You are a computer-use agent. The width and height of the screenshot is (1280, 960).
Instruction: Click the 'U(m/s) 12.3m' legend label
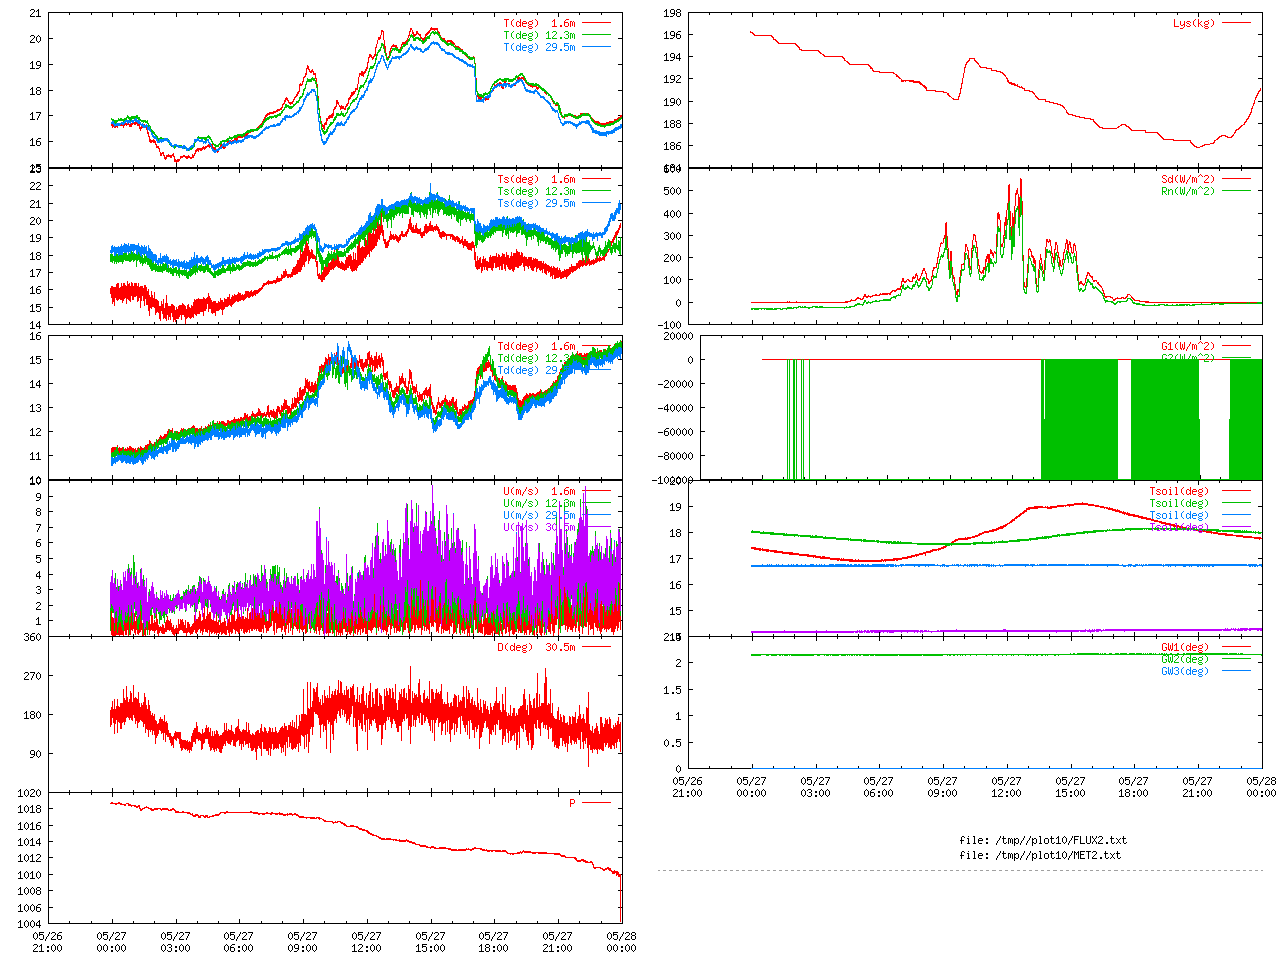pyautogui.click(x=539, y=504)
